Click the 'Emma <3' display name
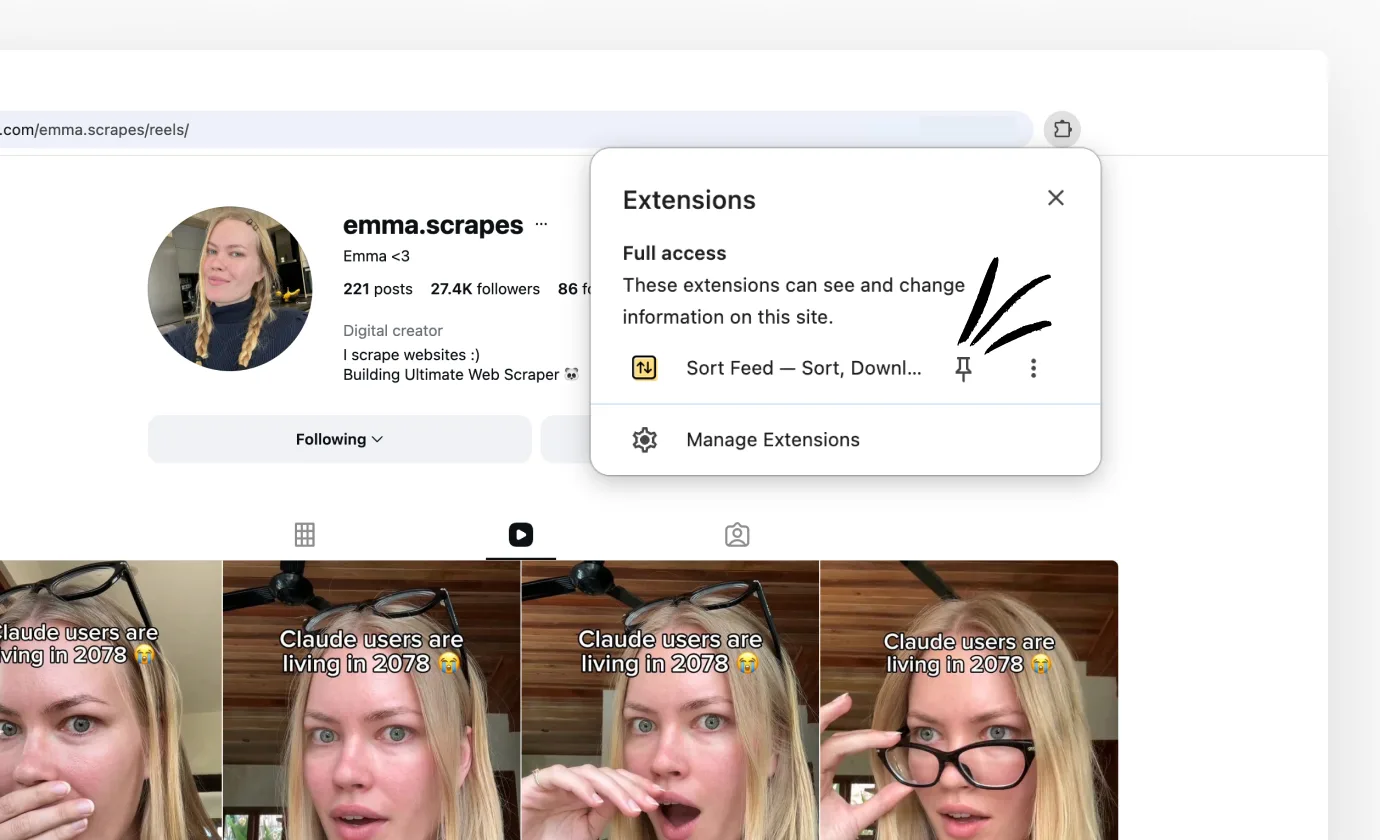Viewport: 1380px width, 840px height. click(x=376, y=256)
